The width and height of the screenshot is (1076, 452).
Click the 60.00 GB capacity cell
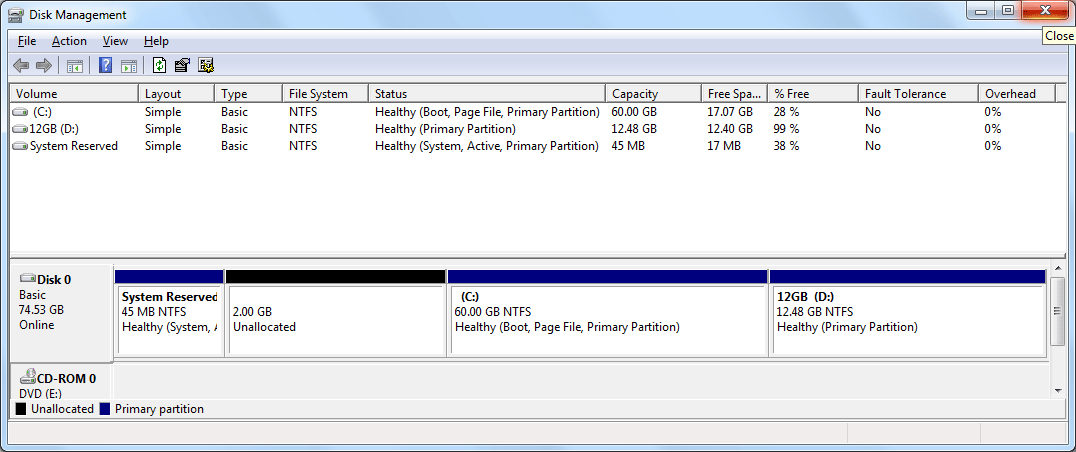coord(634,112)
